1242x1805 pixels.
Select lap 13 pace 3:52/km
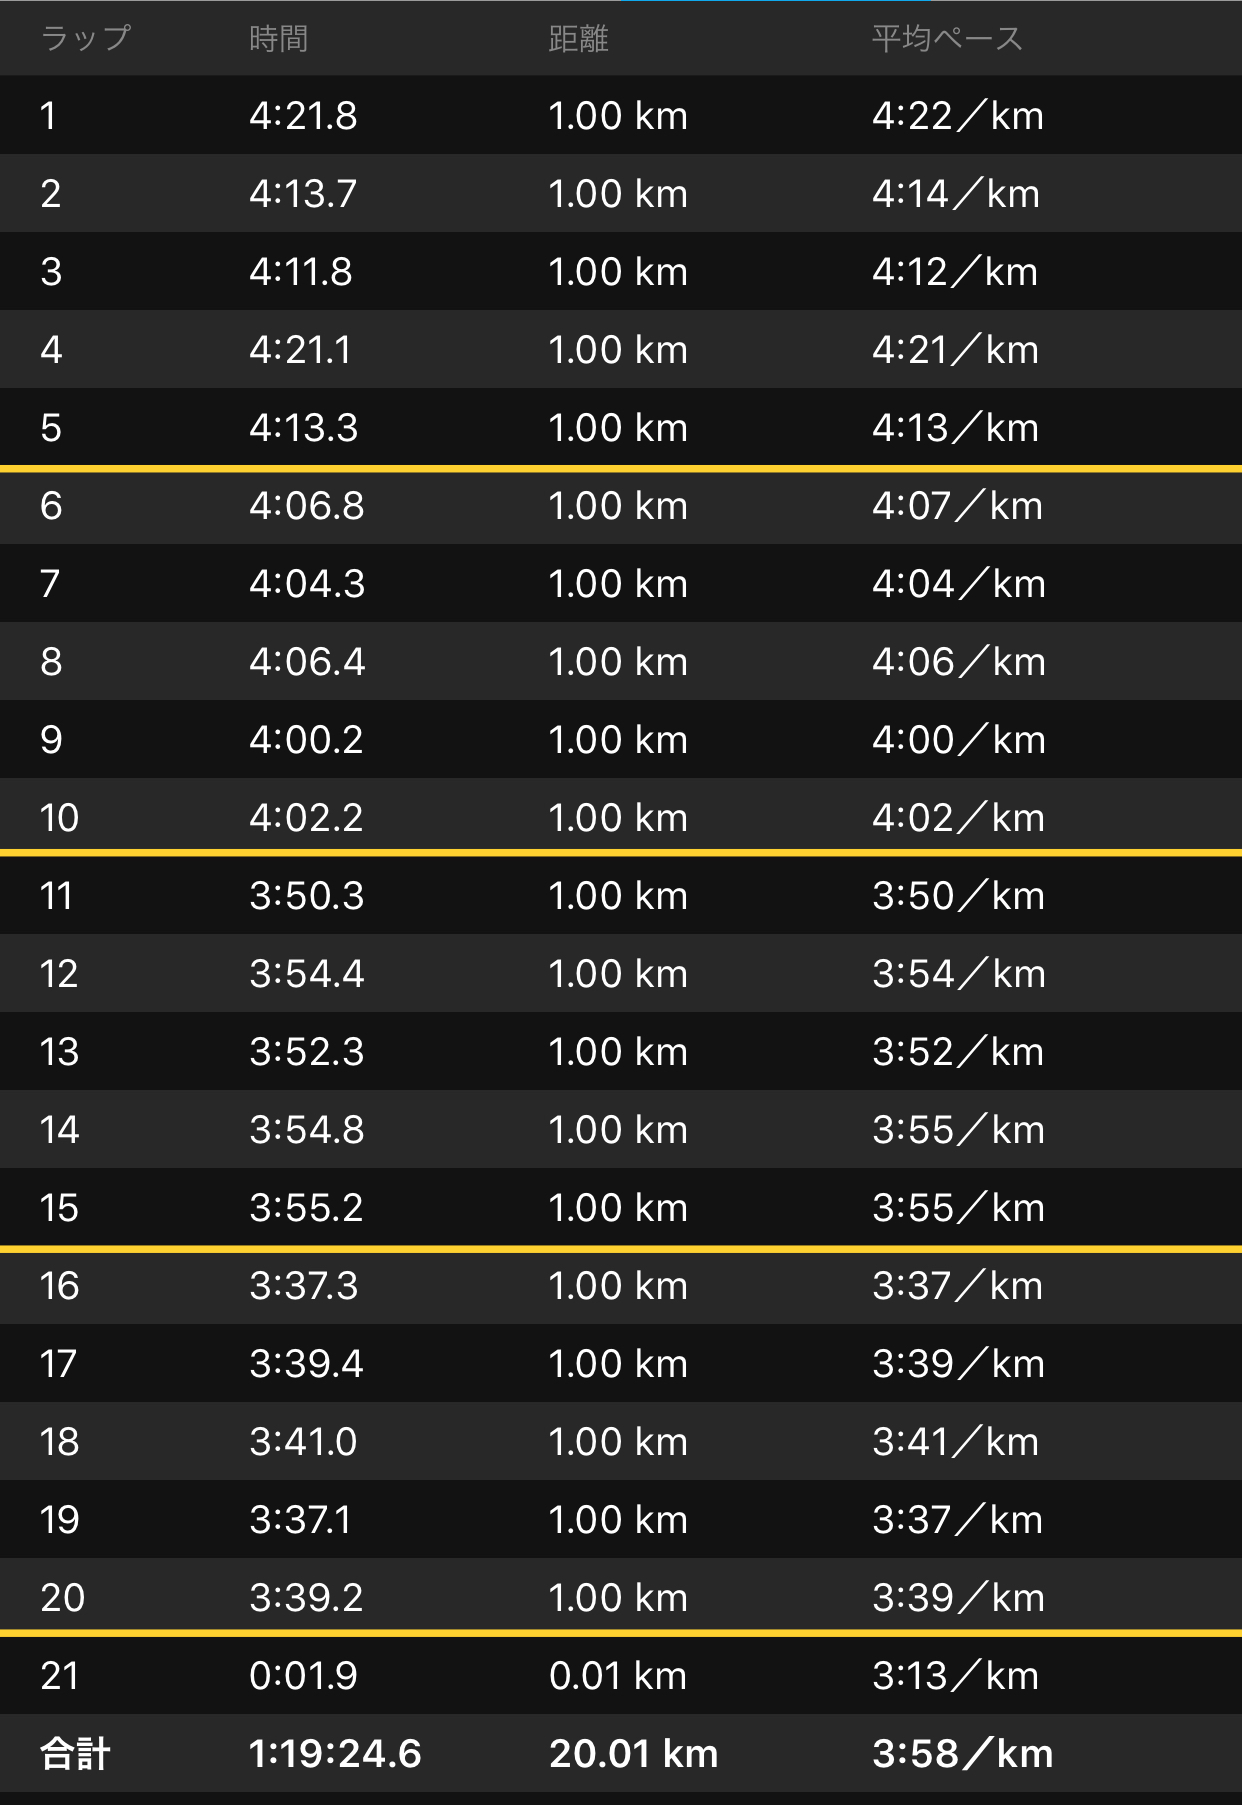(x=958, y=1052)
